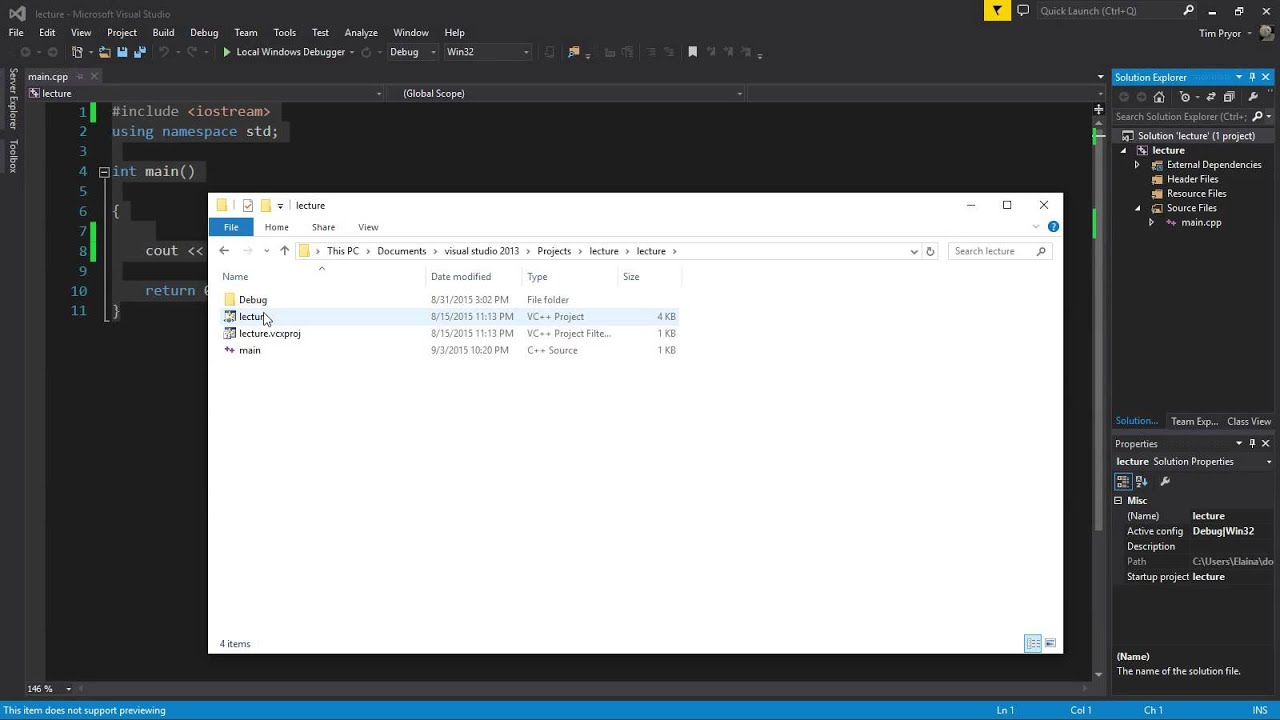Open the Server Explorer side tab

pos(13,98)
